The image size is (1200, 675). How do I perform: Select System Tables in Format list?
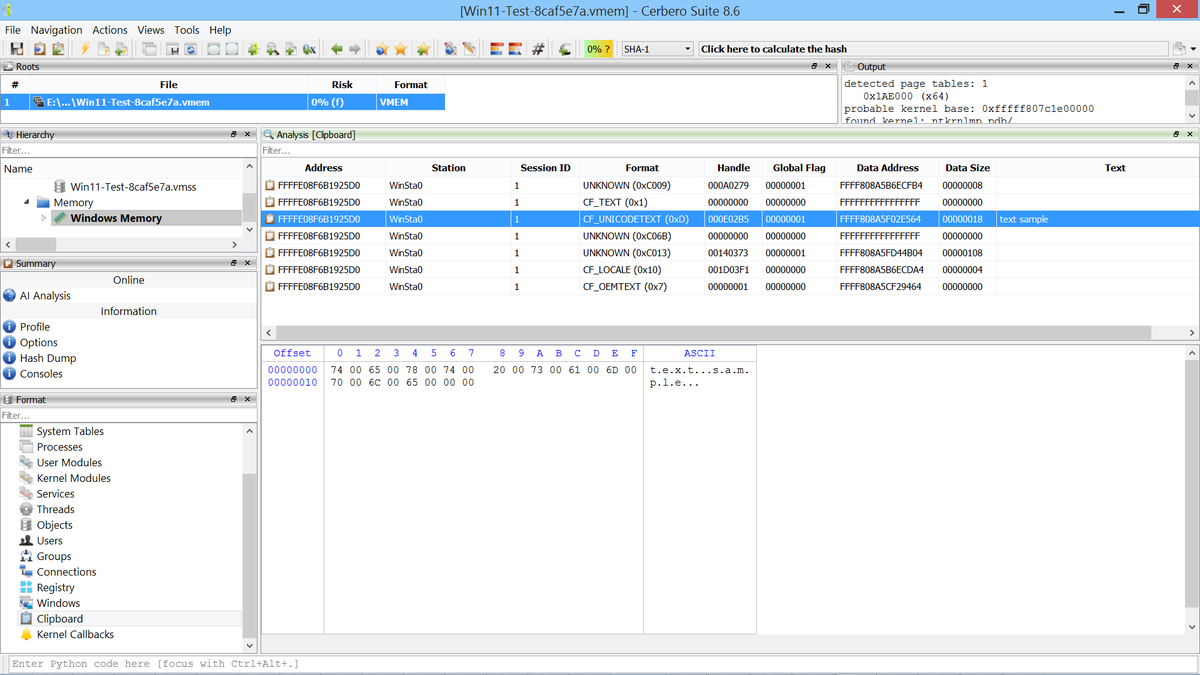pyautogui.click(x=70, y=431)
